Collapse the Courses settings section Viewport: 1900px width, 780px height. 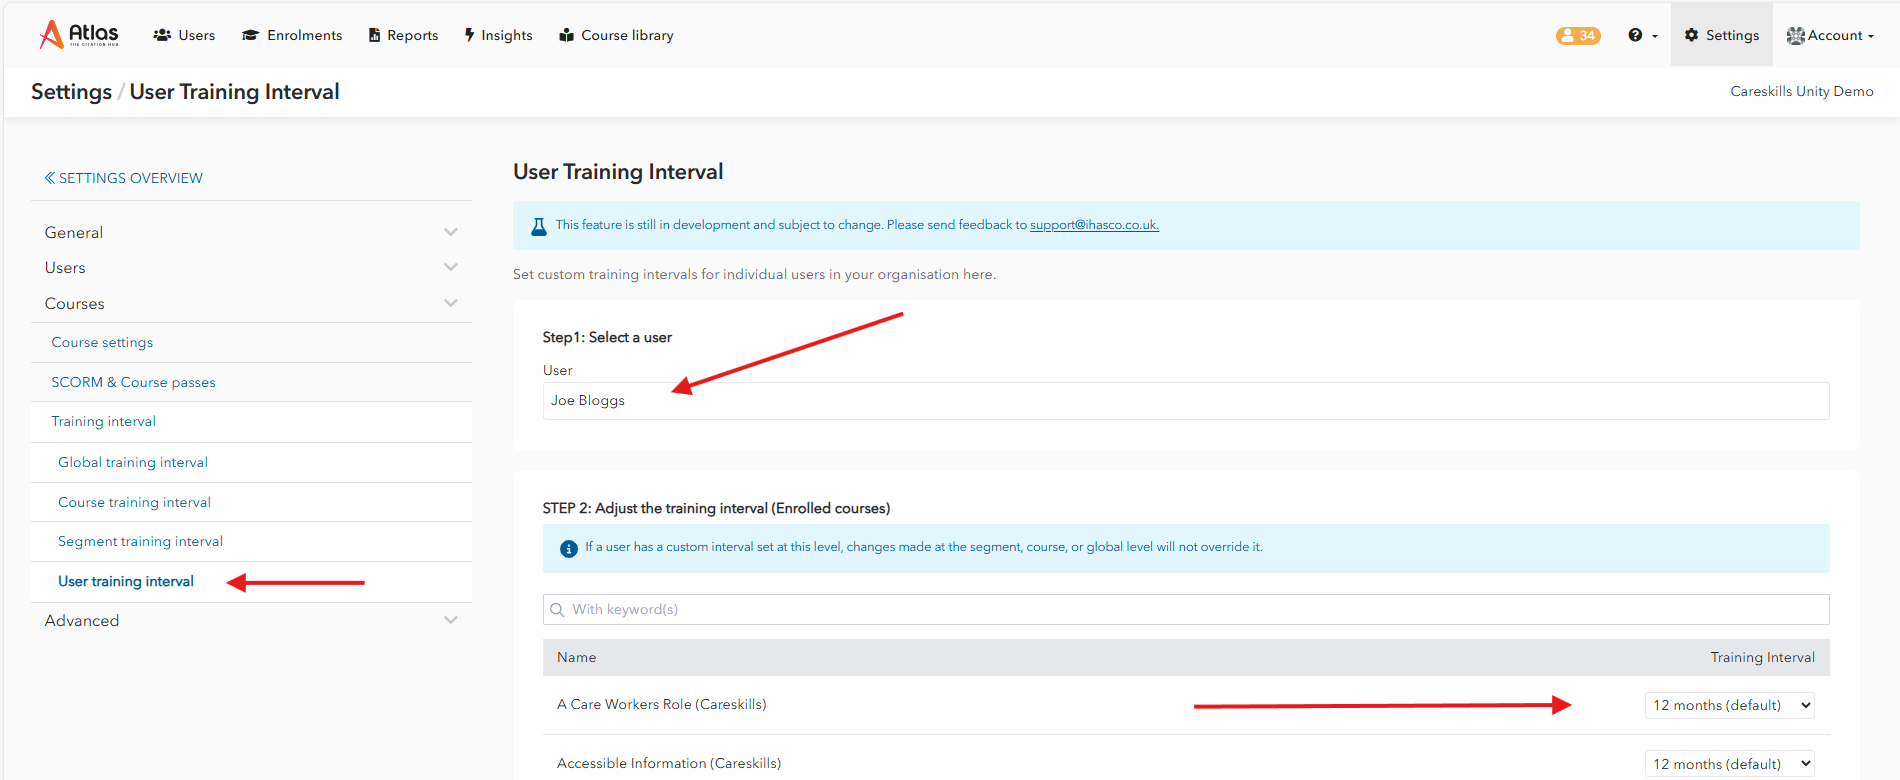pos(251,304)
